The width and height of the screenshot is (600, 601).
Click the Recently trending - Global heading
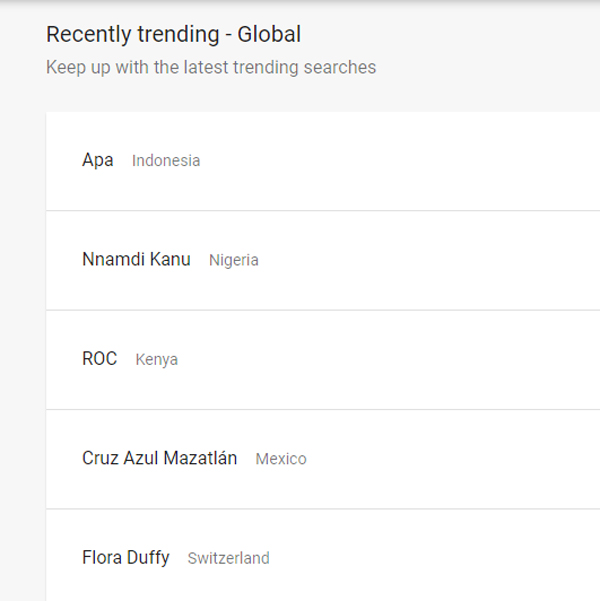click(173, 35)
